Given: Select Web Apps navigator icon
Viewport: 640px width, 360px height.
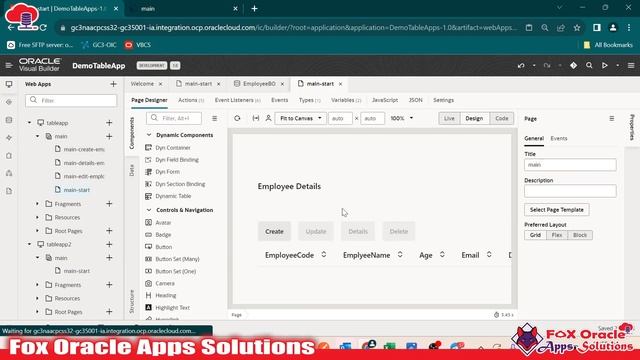Looking at the screenshot, I should [9, 84].
